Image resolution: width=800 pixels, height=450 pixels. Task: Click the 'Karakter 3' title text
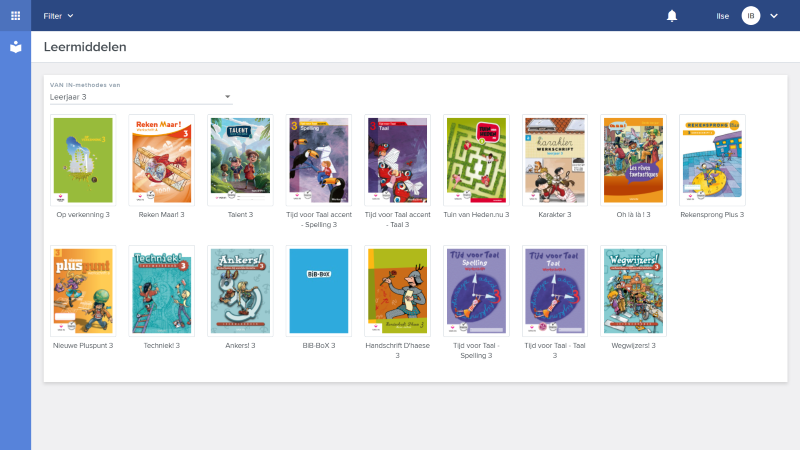[x=555, y=215]
